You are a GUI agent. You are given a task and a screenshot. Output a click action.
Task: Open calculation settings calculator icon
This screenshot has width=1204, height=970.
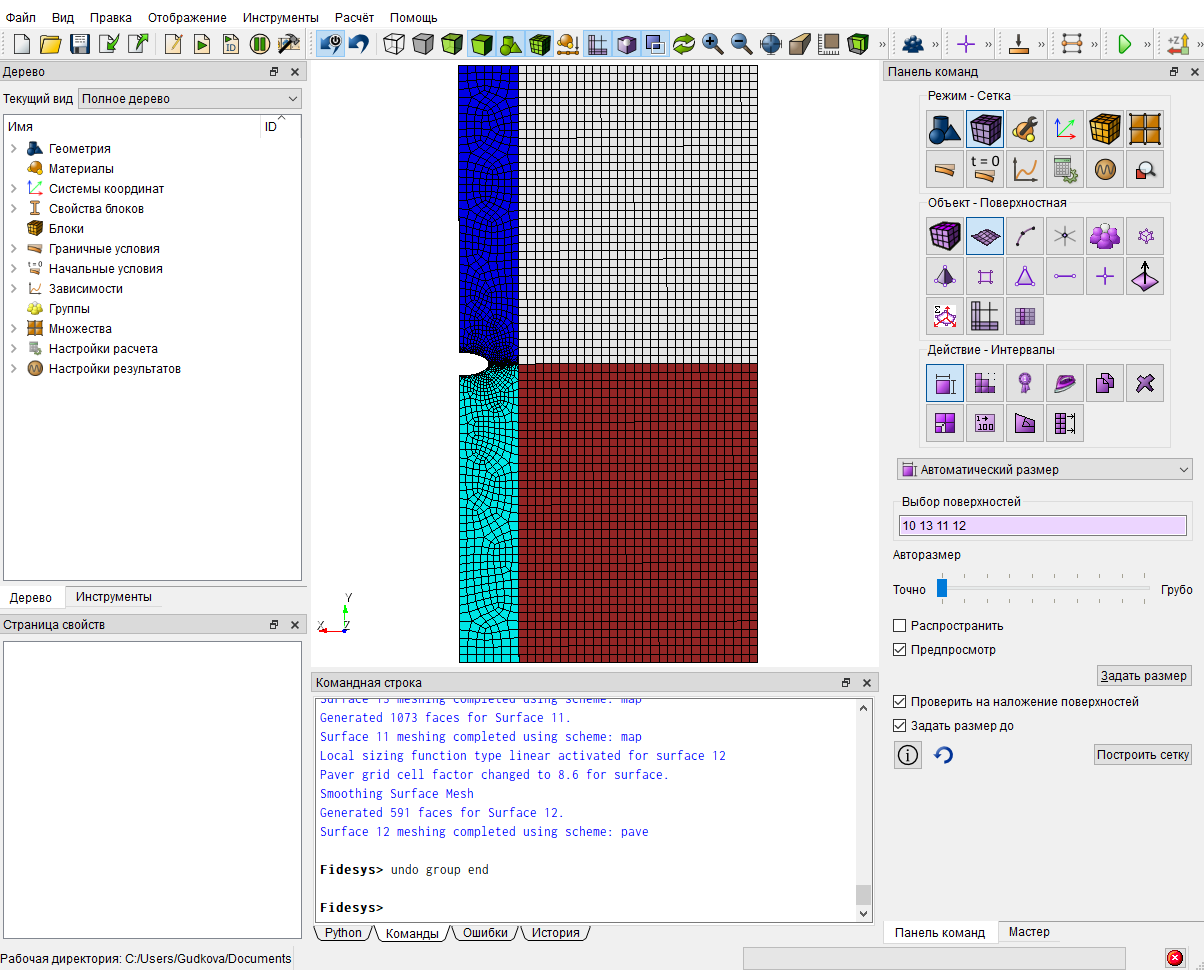pos(1065,169)
